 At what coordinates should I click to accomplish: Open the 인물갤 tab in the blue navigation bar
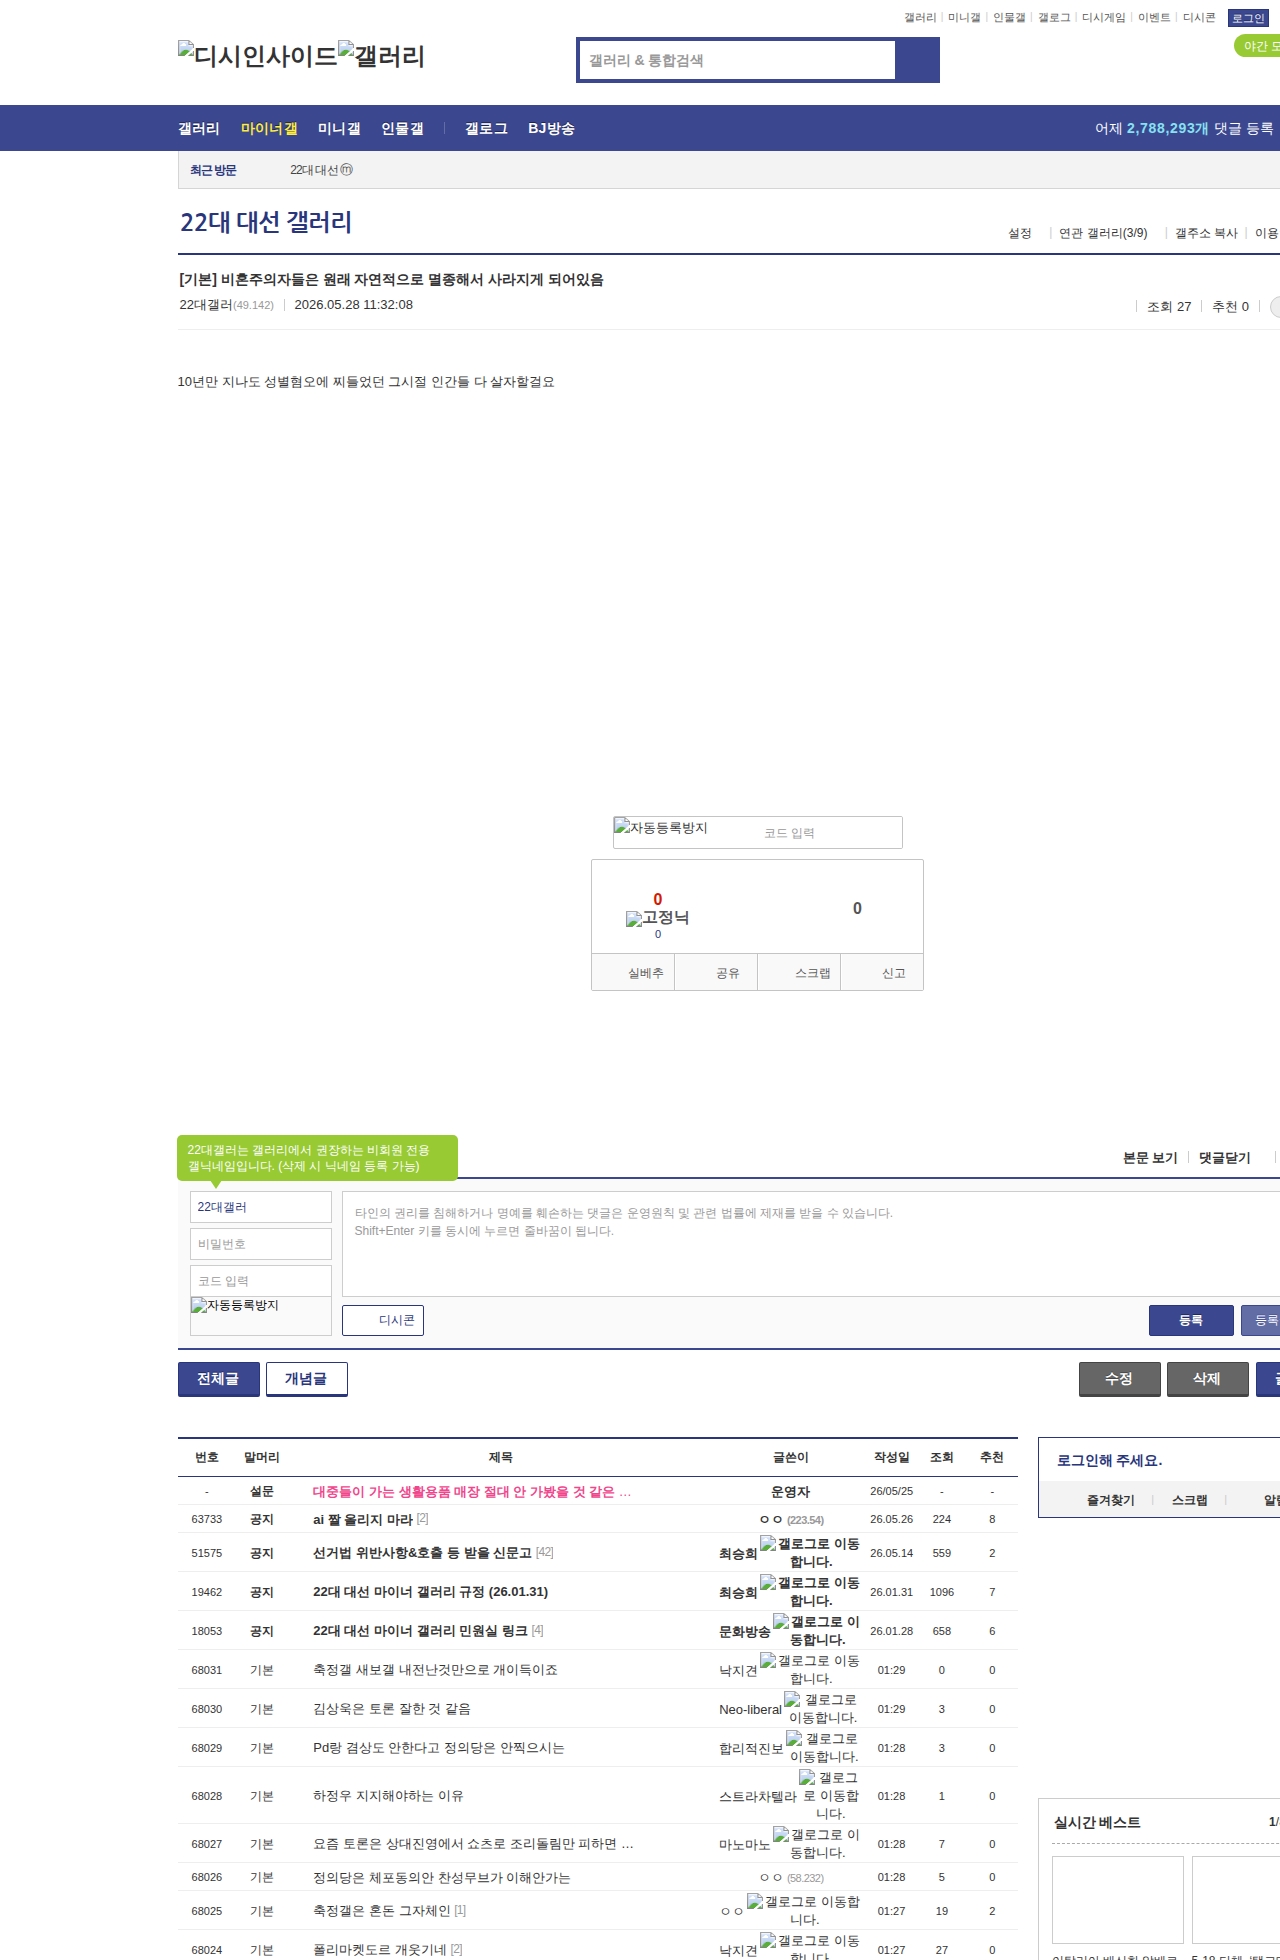click(402, 128)
